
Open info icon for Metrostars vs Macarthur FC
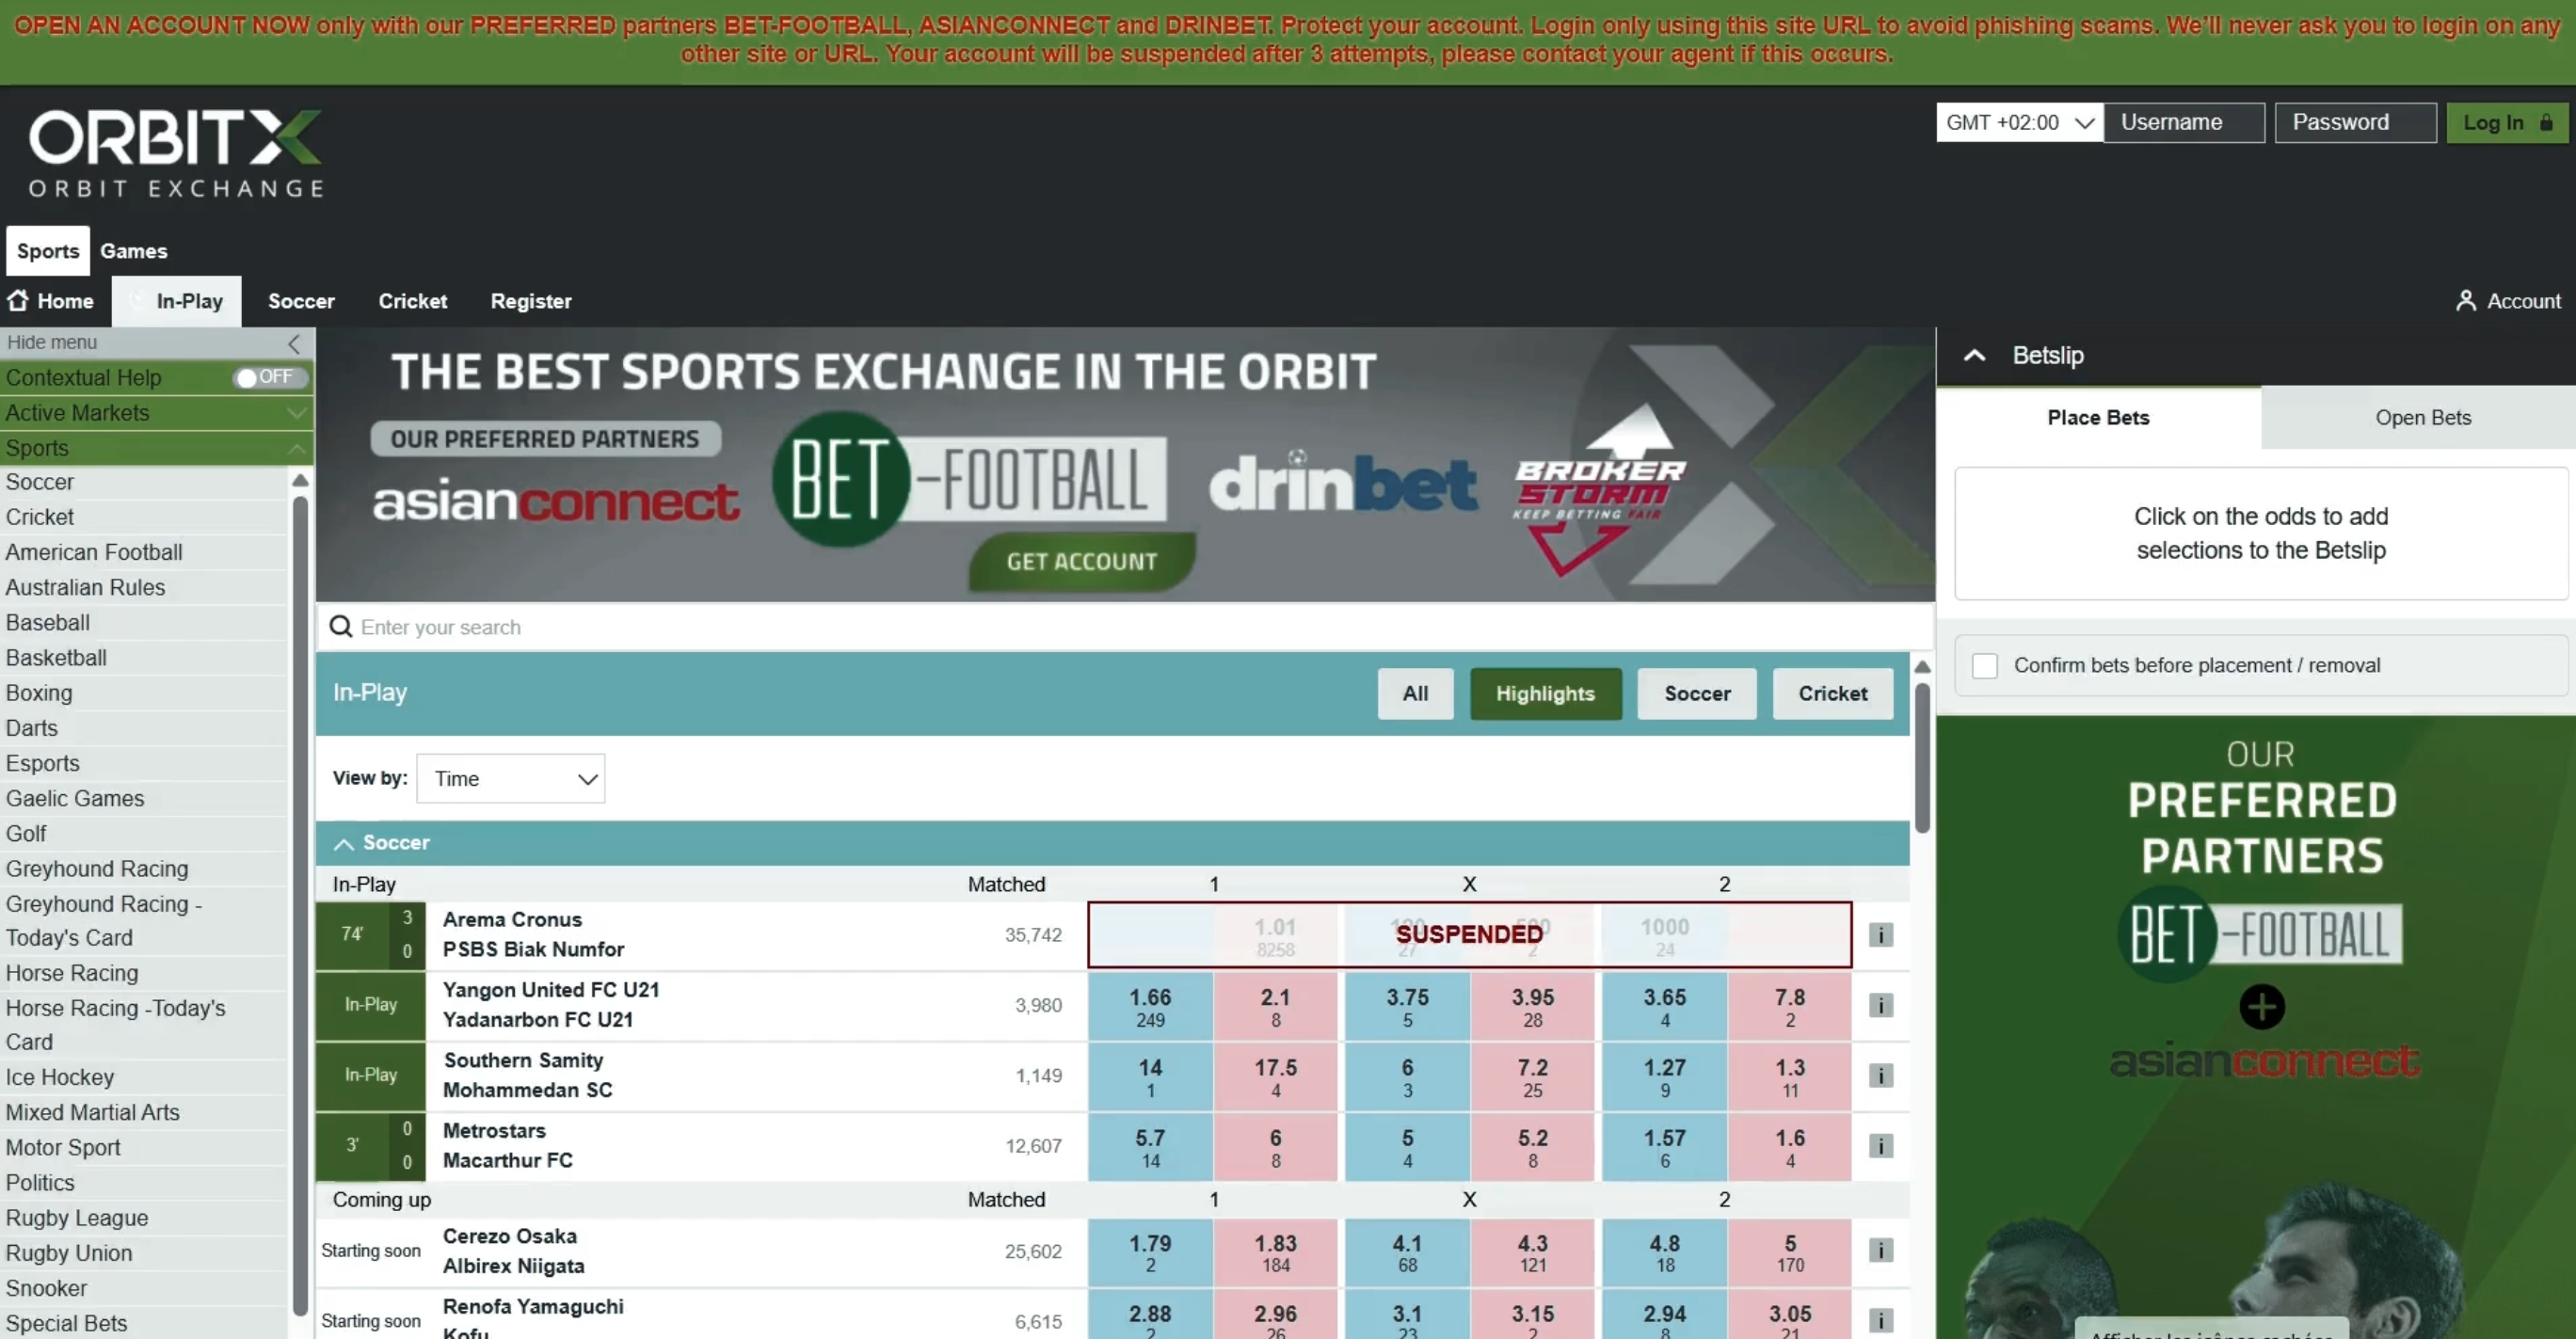point(1880,1146)
